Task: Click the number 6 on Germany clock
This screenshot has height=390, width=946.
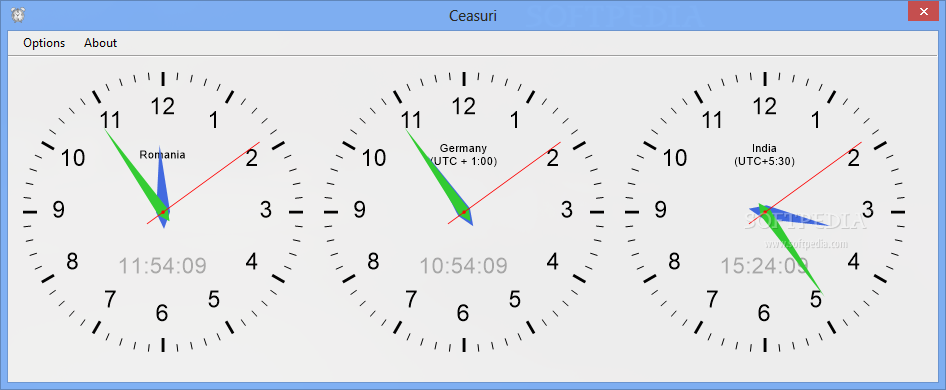Action: point(463,313)
